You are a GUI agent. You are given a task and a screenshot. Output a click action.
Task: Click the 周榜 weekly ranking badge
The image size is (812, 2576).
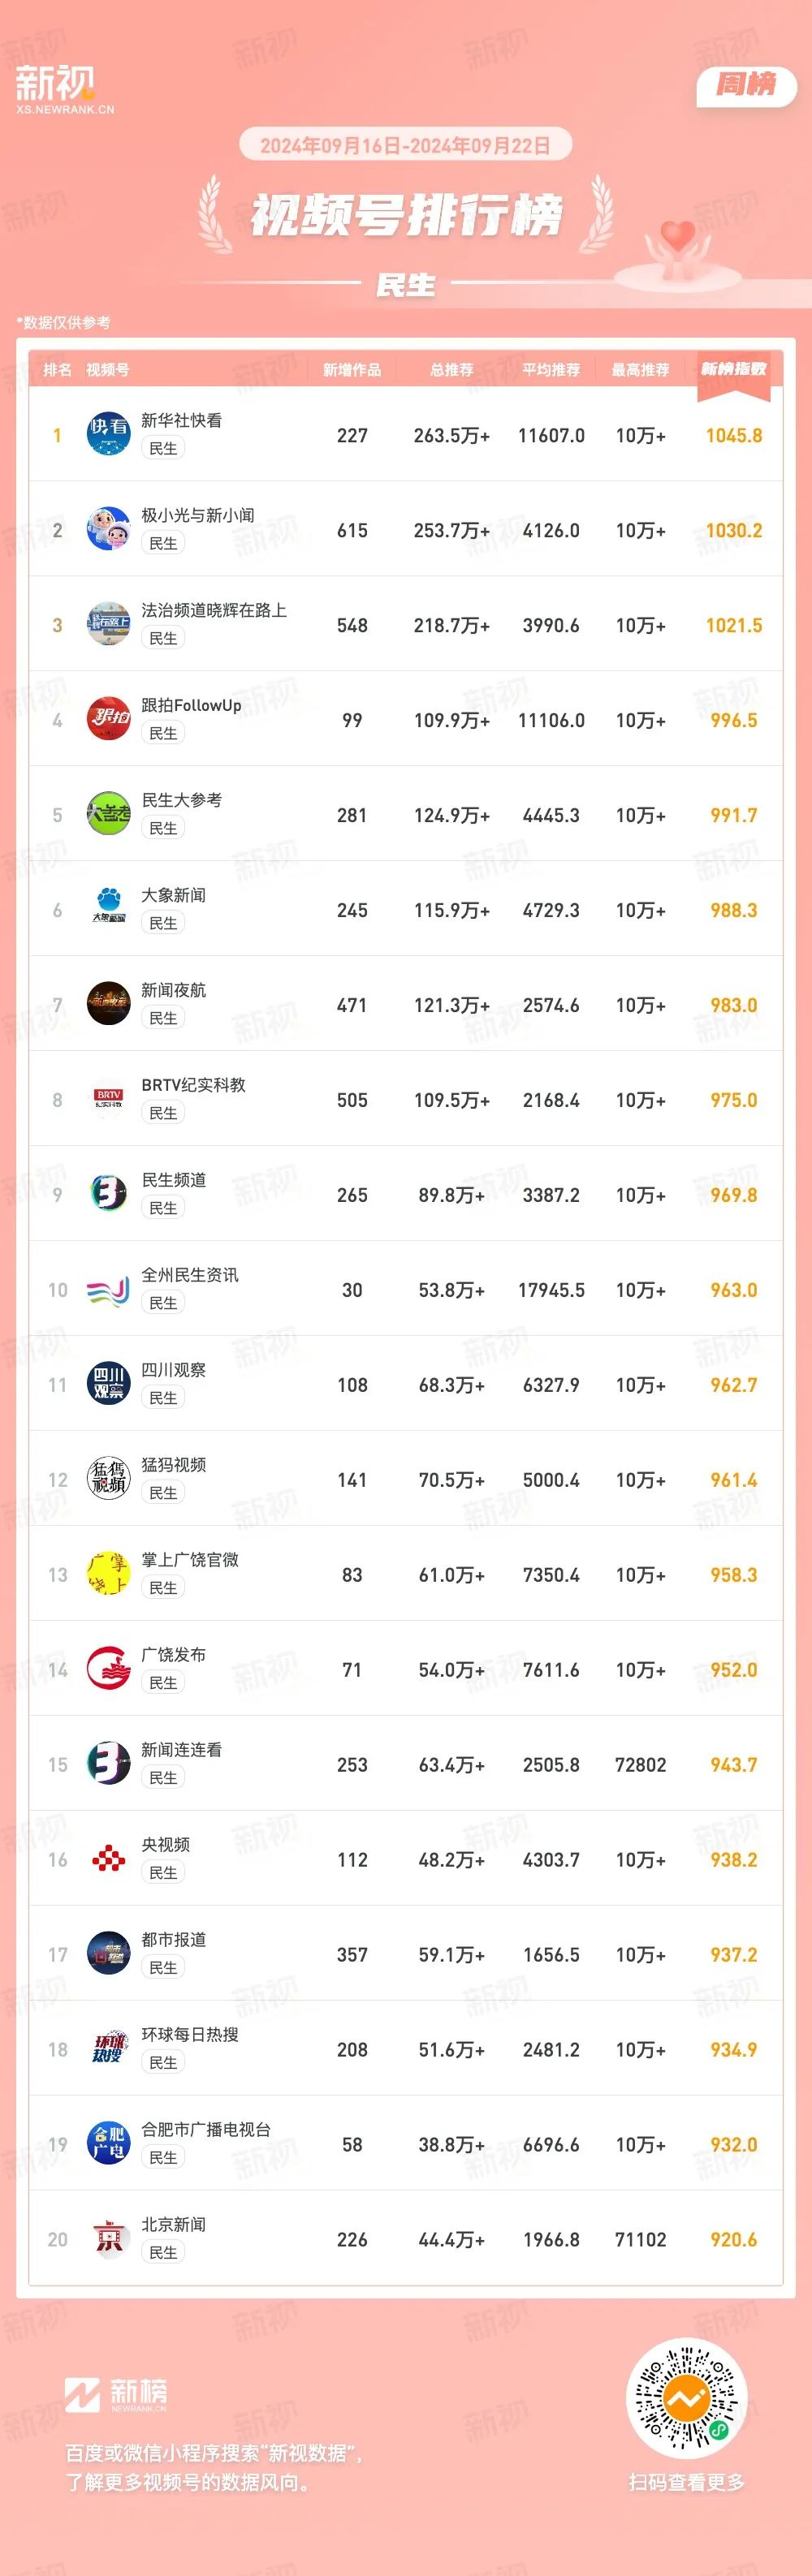(746, 86)
